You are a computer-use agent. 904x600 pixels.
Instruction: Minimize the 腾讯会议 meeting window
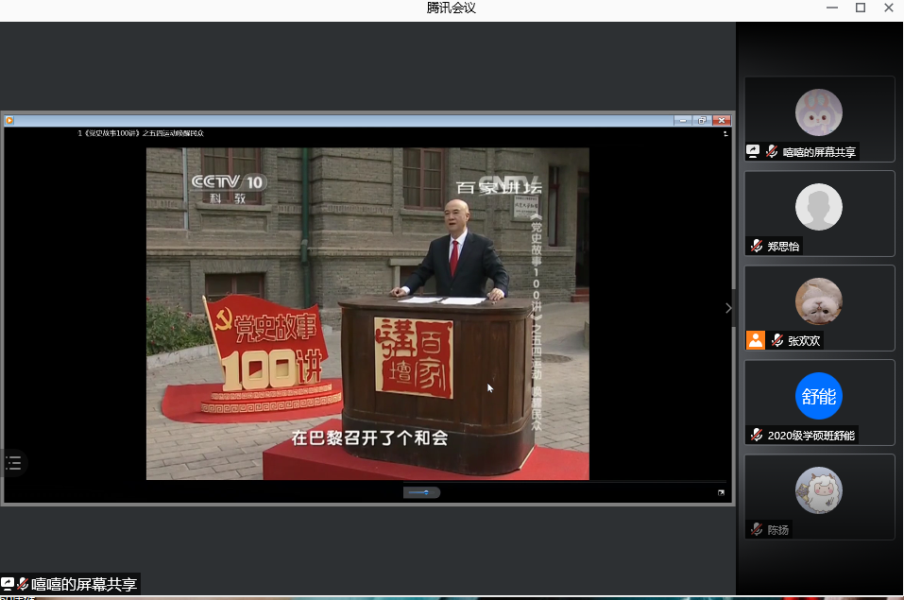(x=832, y=8)
